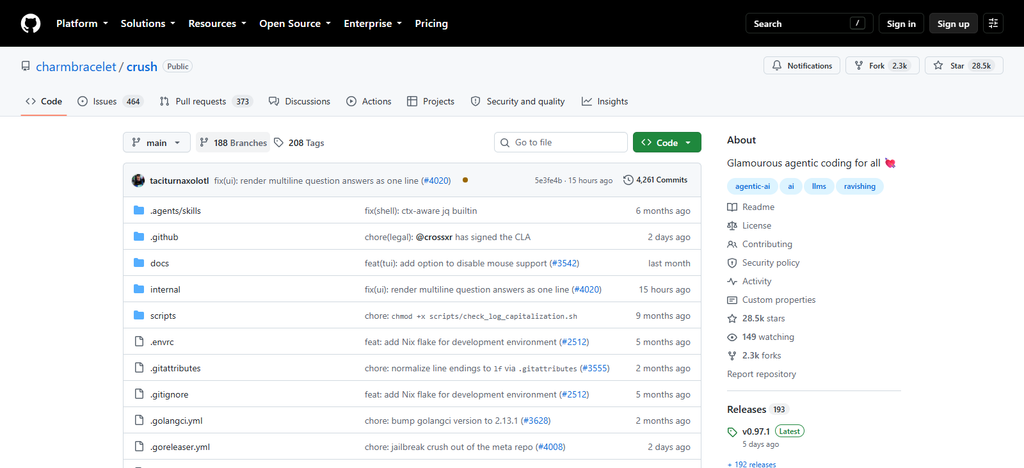
Task: Open the internal folder
Action: (165, 289)
